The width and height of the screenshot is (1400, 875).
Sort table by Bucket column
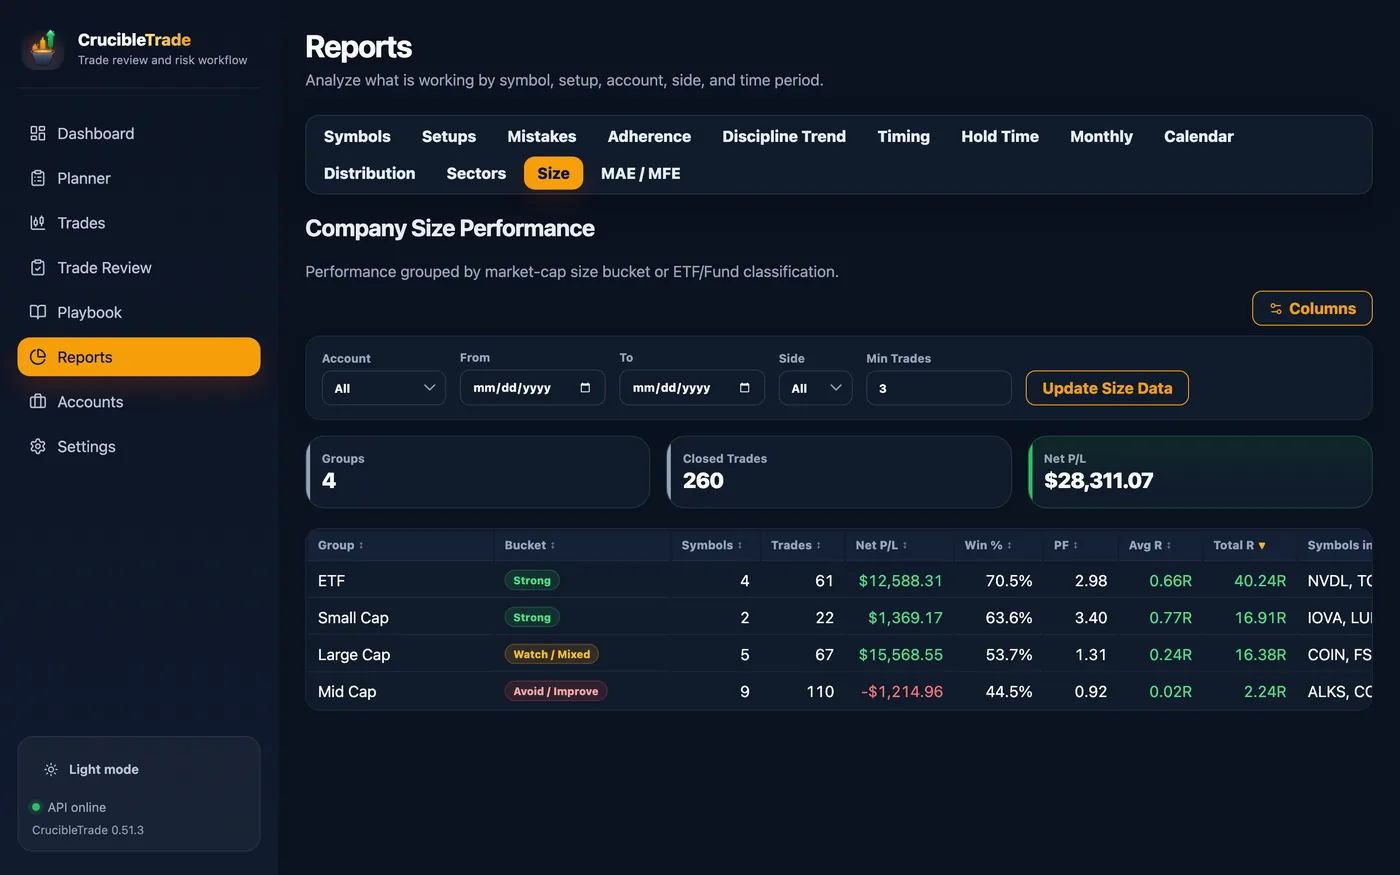click(x=530, y=545)
